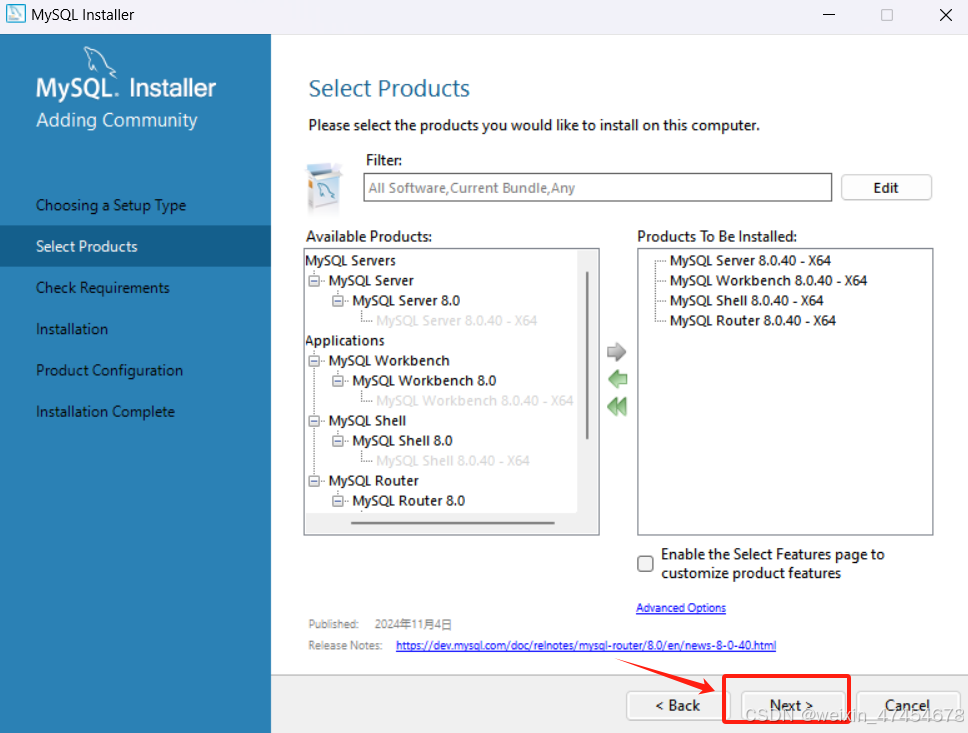The height and width of the screenshot is (733, 968).
Task: Select MySQL Workbench 8.0.40 - X64 to install
Action: point(768,281)
